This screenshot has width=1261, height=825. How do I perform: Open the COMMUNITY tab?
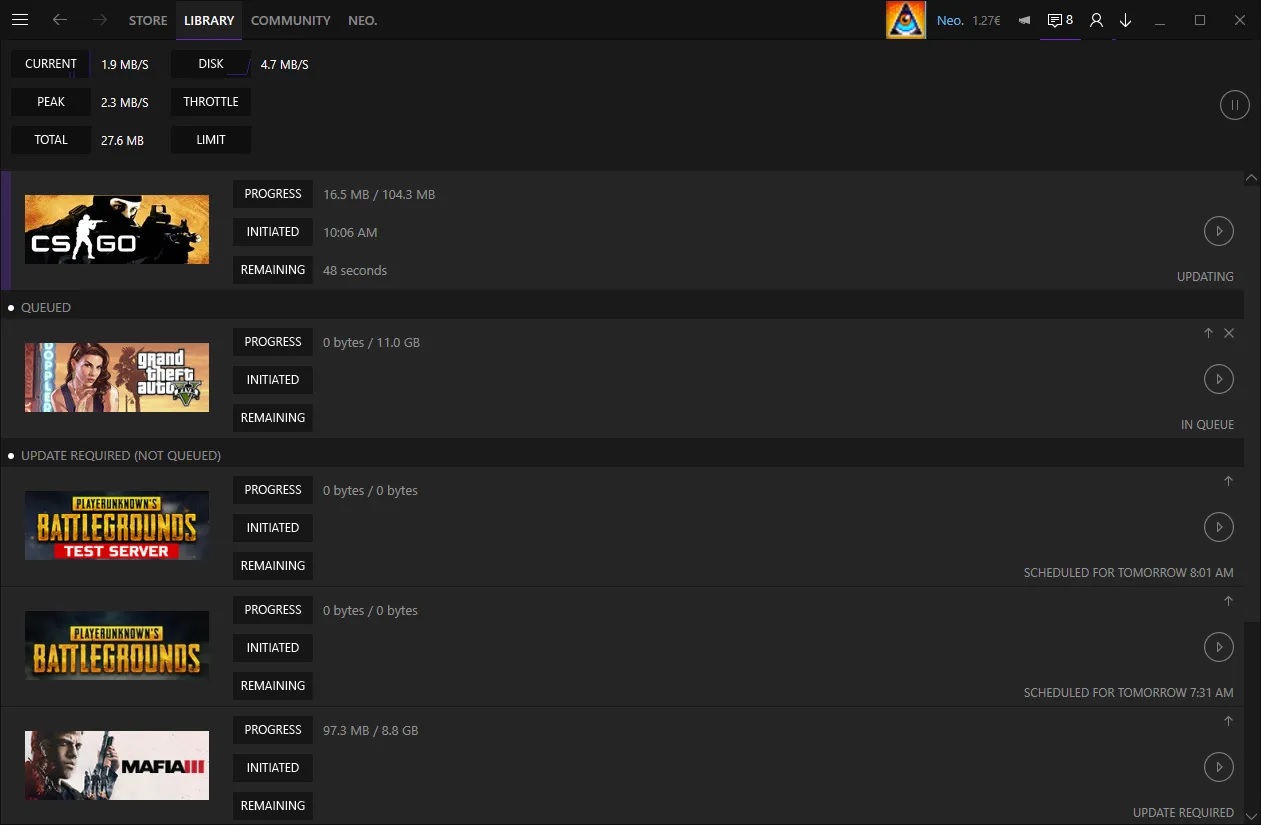290,20
